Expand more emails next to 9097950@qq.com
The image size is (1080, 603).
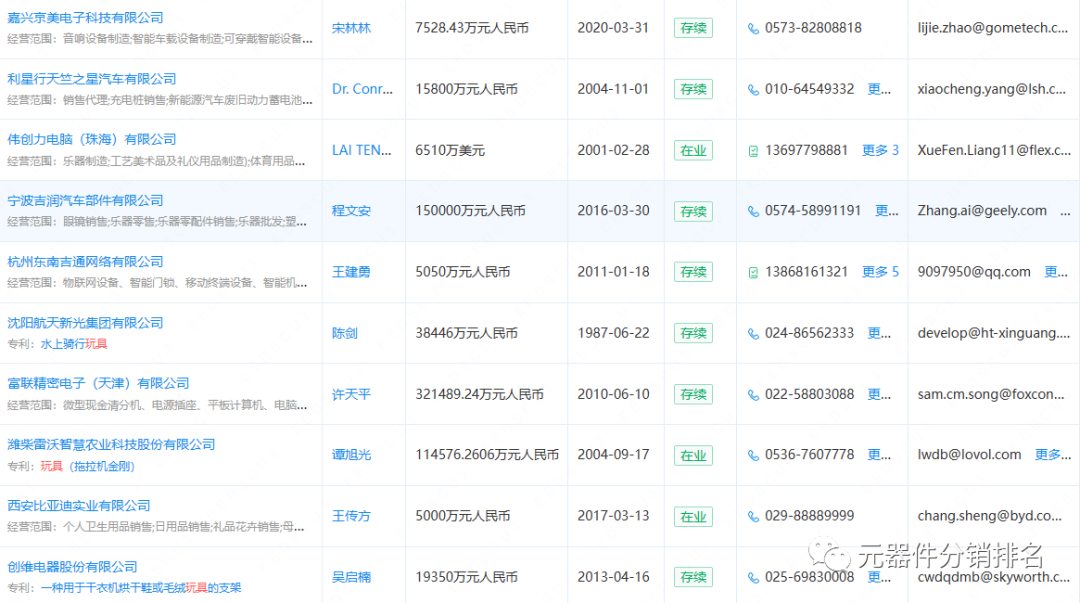(x=1056, y=272)
